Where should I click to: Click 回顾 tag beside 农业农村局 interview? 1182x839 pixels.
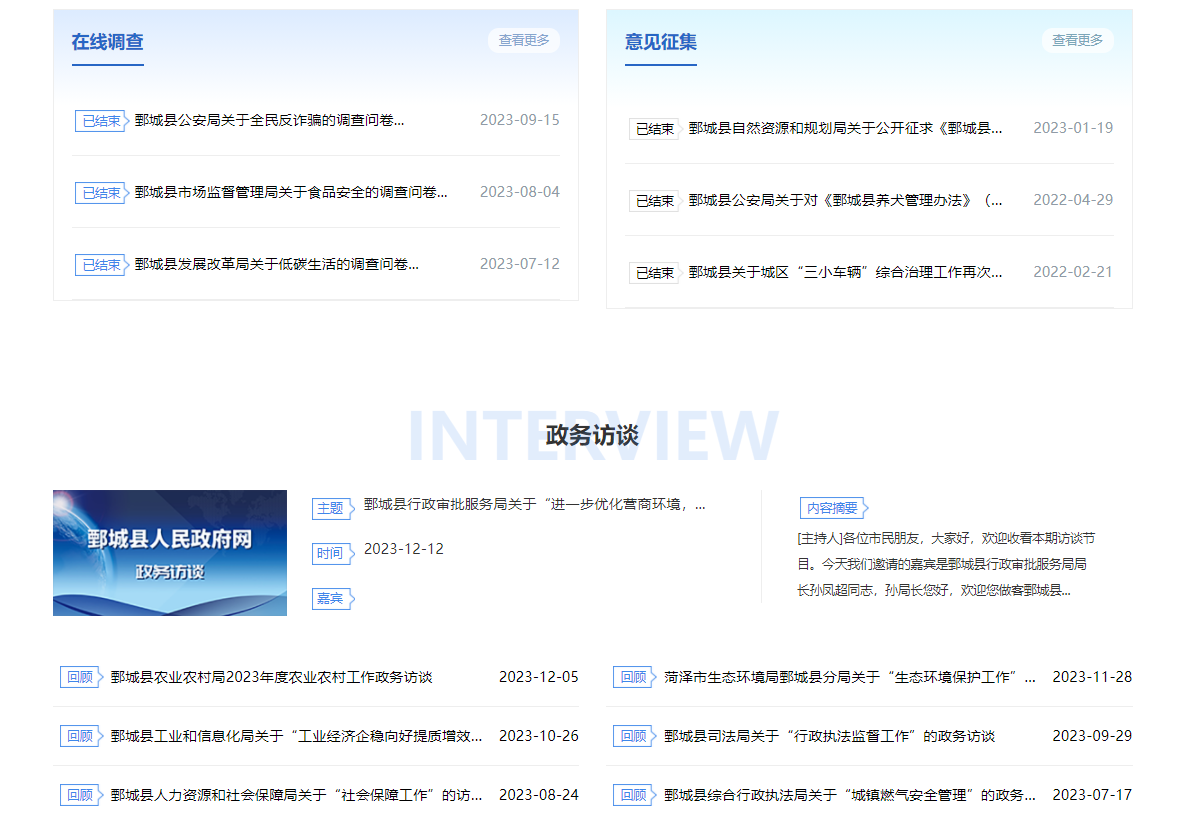click(x=81, y=677)
